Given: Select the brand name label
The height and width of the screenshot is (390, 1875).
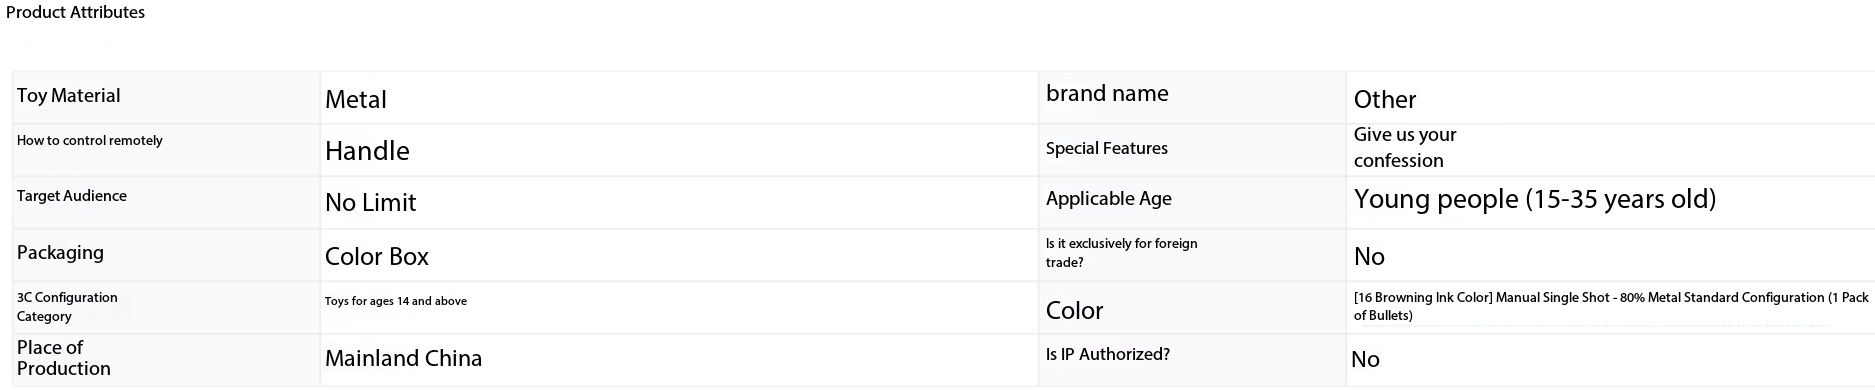Looking at the screenshot, I should pyautogui.click(x=1107, y=94).
